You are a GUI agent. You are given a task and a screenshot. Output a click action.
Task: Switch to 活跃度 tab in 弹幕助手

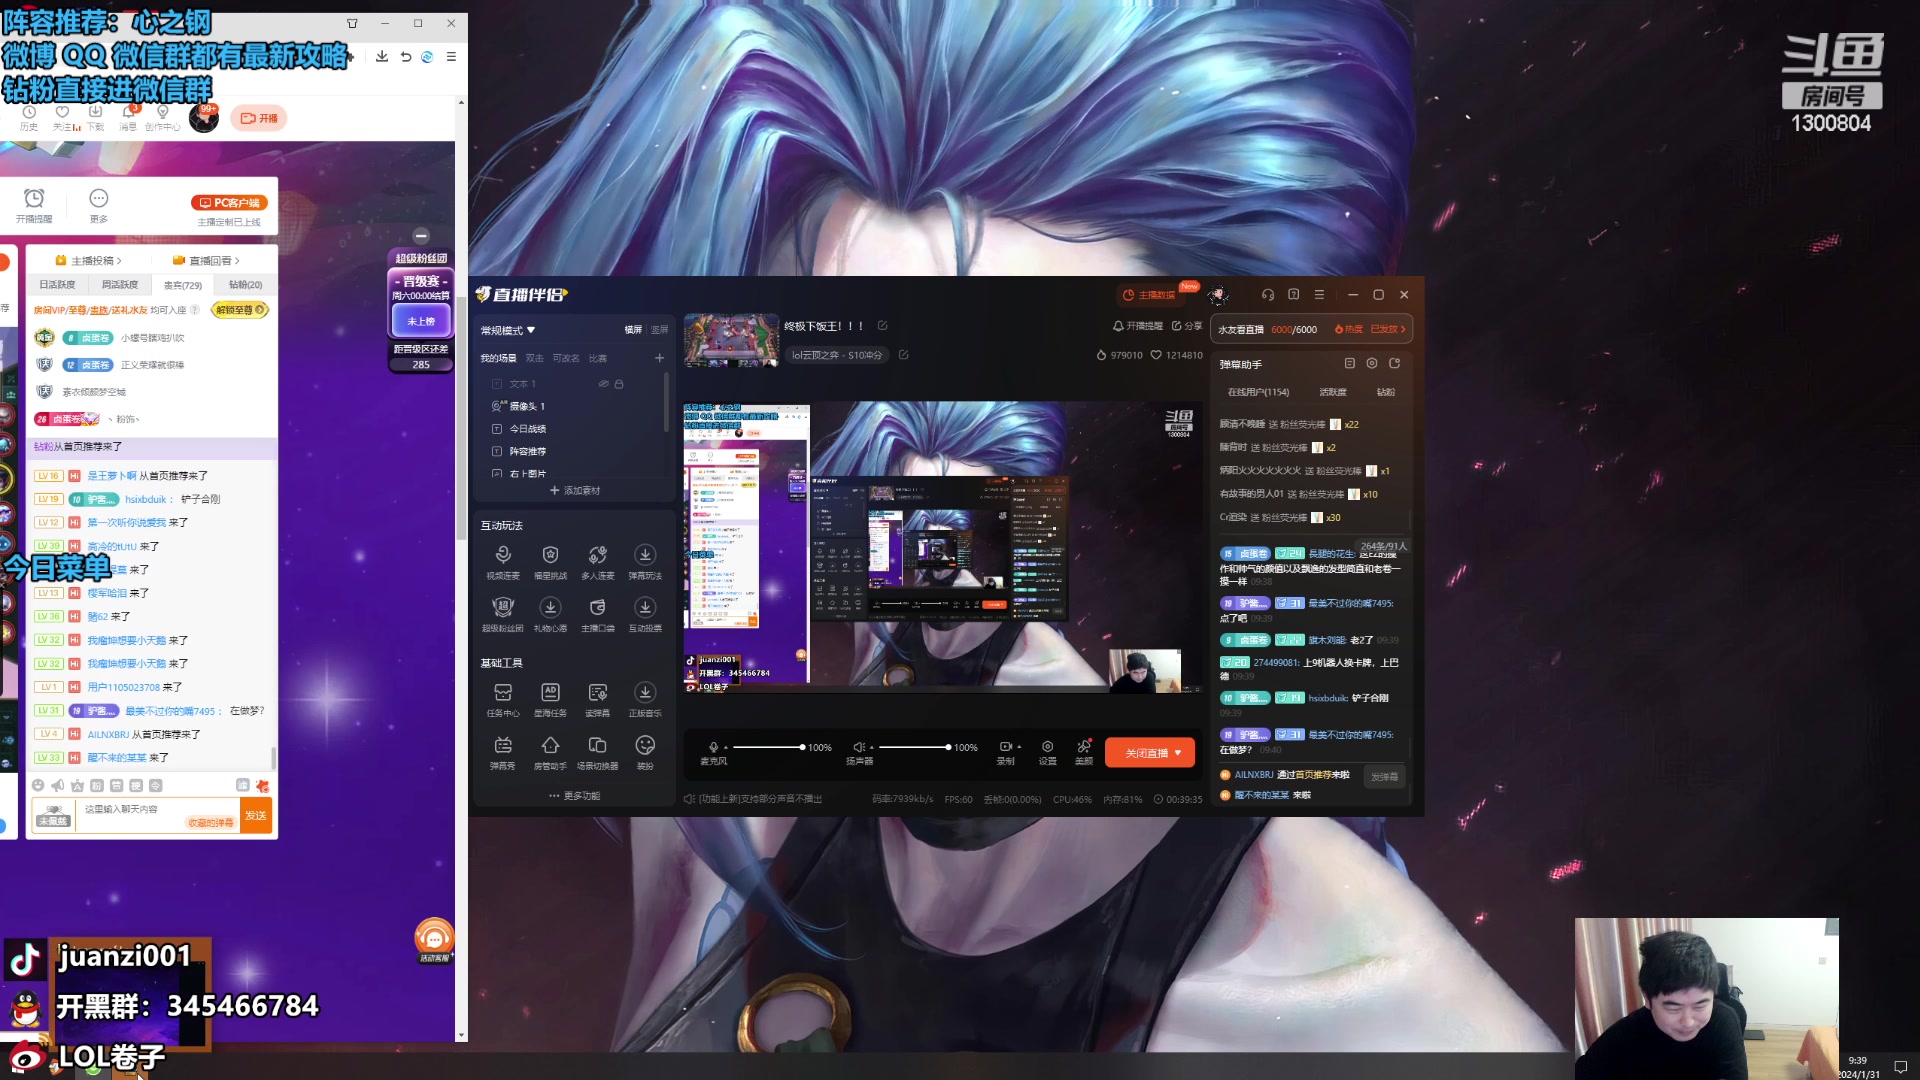(1332, 392)
